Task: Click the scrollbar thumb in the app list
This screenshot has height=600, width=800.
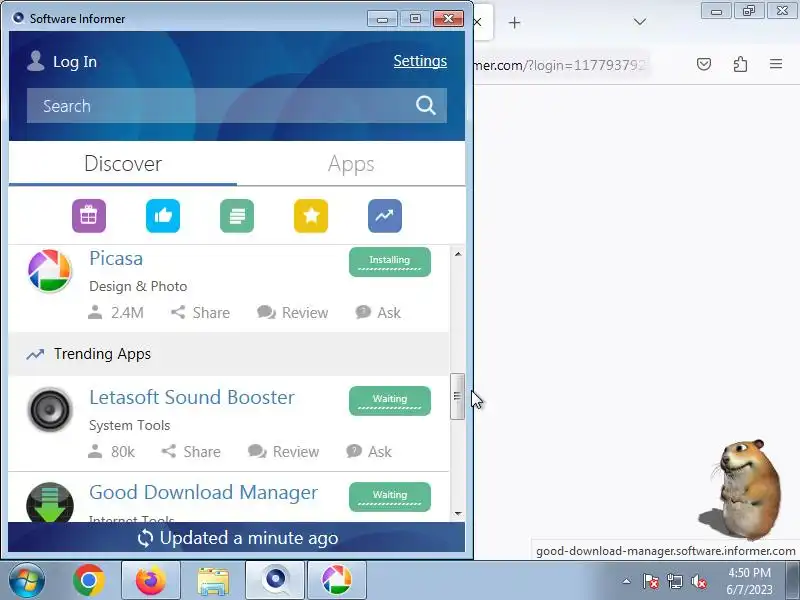Action: [x=457, y=396]
